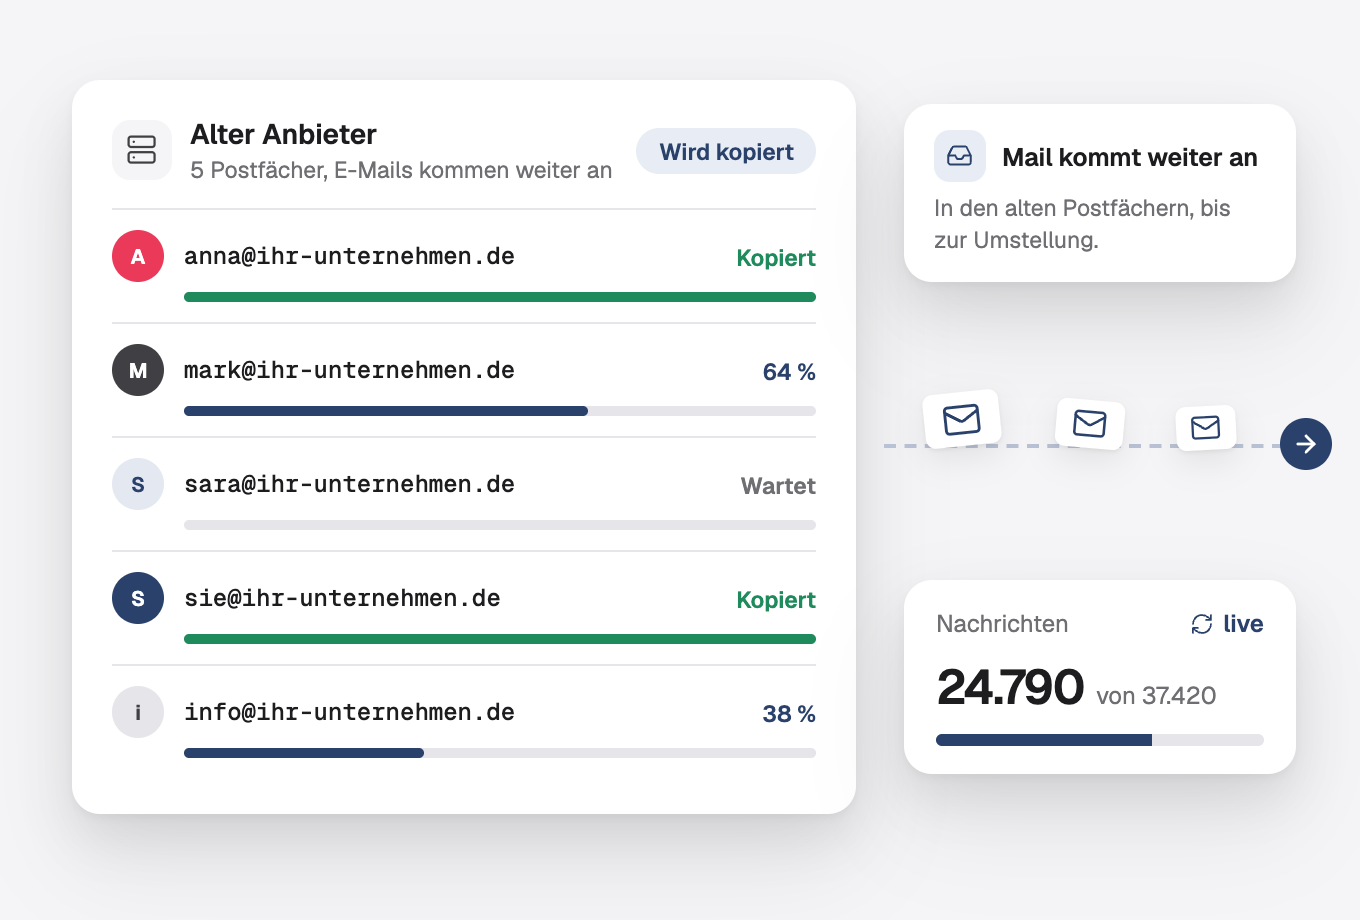Click anna's completed green progress bar
This screenshot has height=920, width=1360.
click(500, 297)
